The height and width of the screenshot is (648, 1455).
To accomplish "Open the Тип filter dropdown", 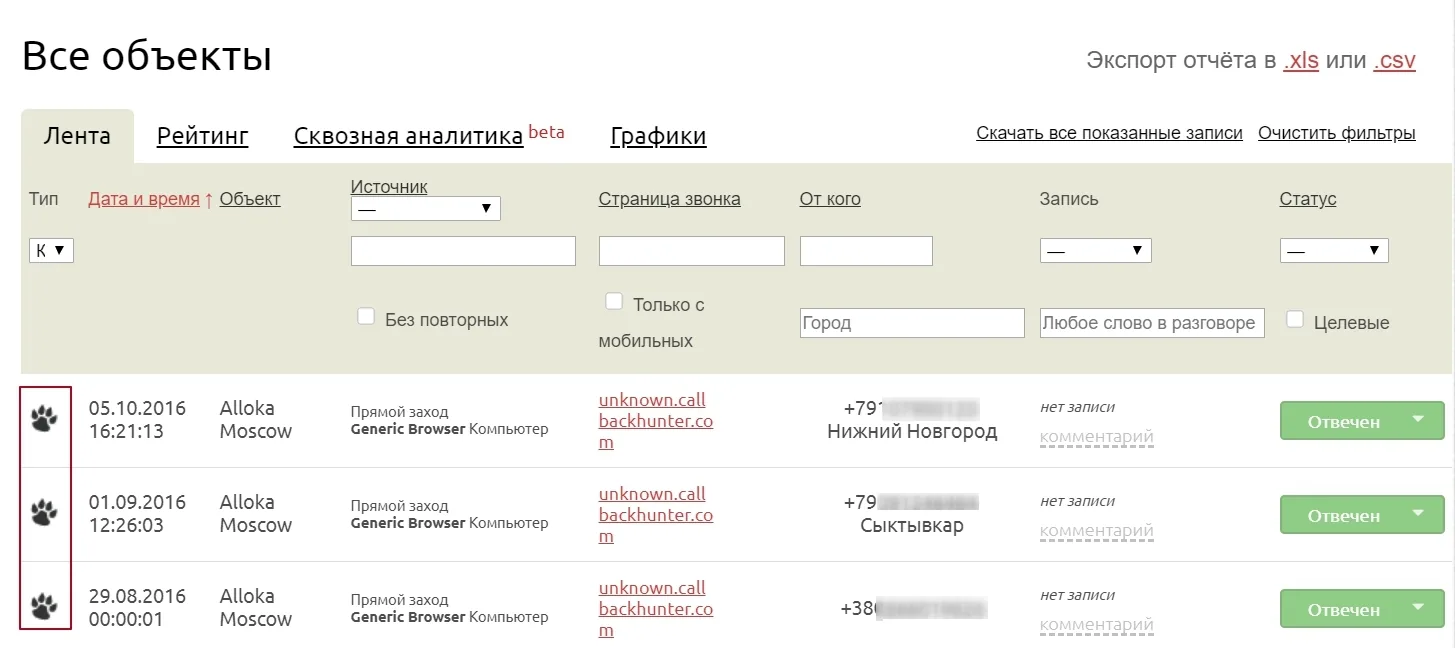I will click(51, 251).
